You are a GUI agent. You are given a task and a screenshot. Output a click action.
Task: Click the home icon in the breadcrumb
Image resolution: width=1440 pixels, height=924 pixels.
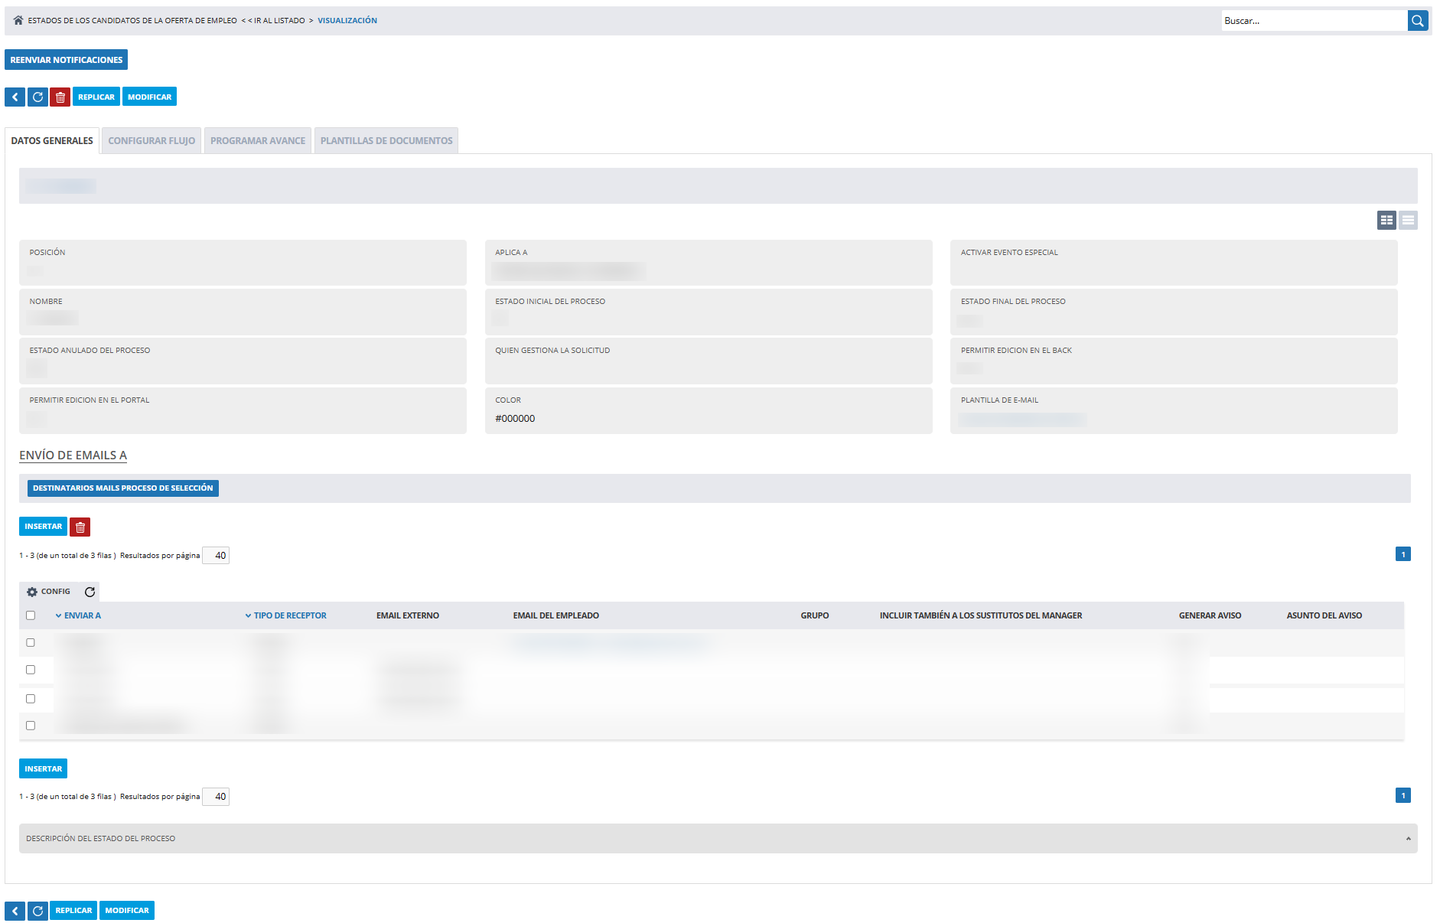[x=18, y=20]
